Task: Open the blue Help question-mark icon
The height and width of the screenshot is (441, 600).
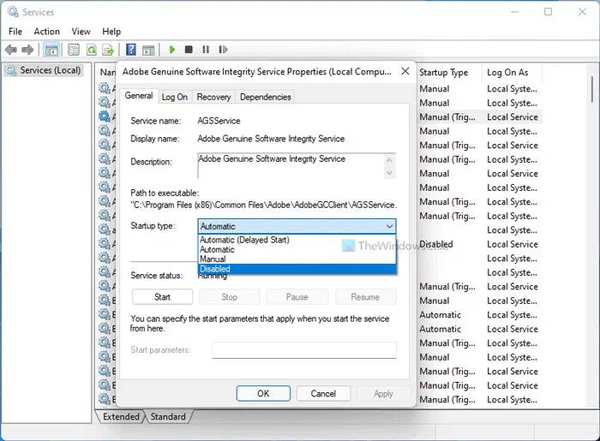Action: [x=131, y=50]
